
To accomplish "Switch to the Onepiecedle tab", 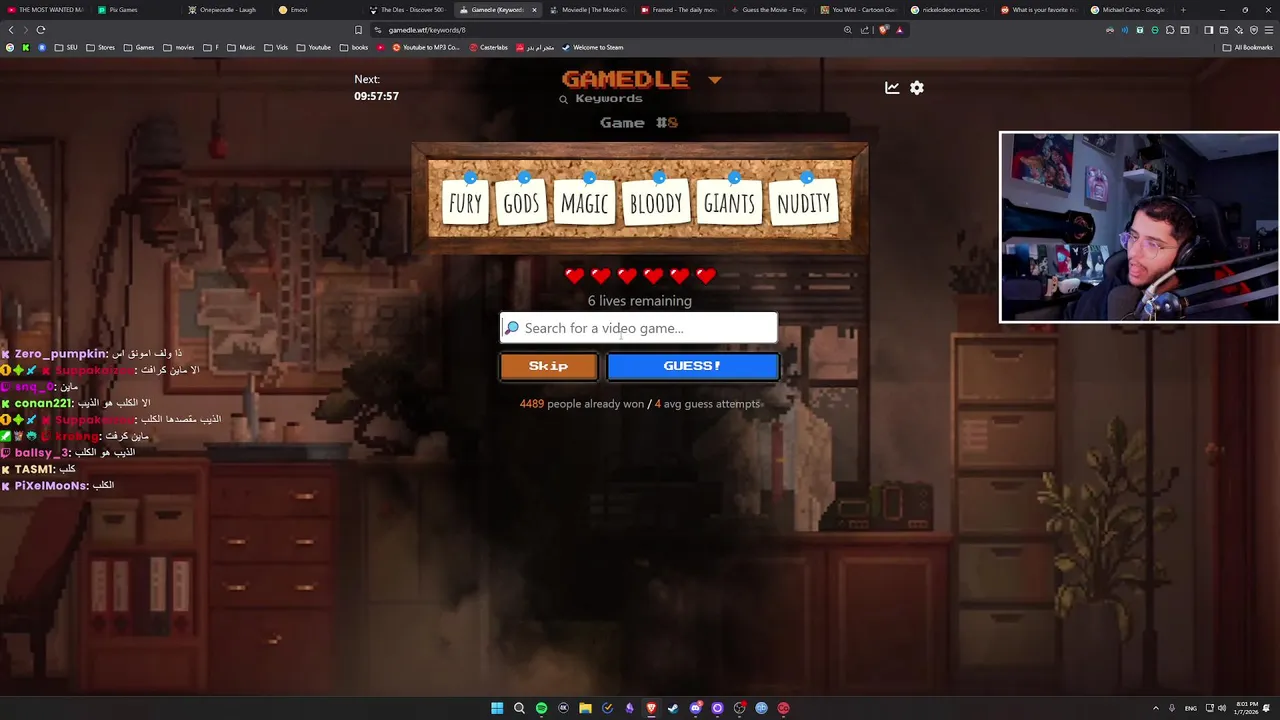I will (227, 10).
